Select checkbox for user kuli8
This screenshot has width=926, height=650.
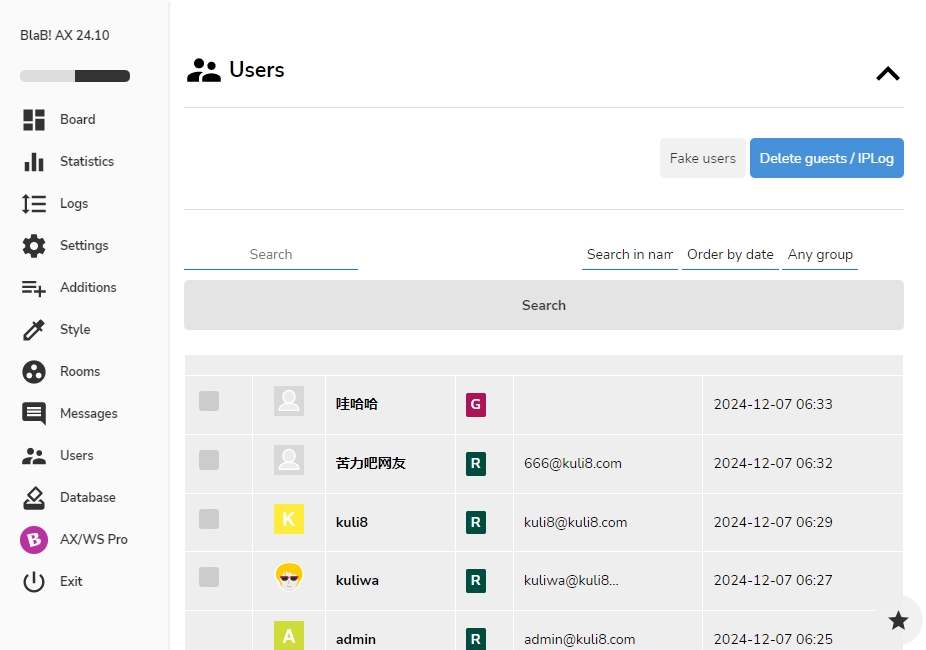(209, 519)
